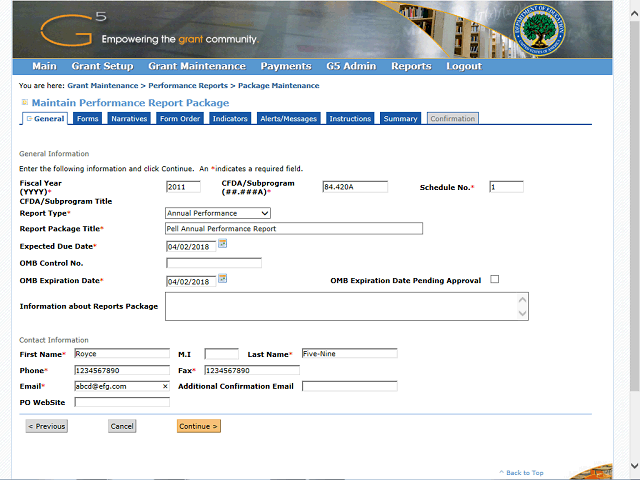Click the Department of Education seal

tap(539, 30)
